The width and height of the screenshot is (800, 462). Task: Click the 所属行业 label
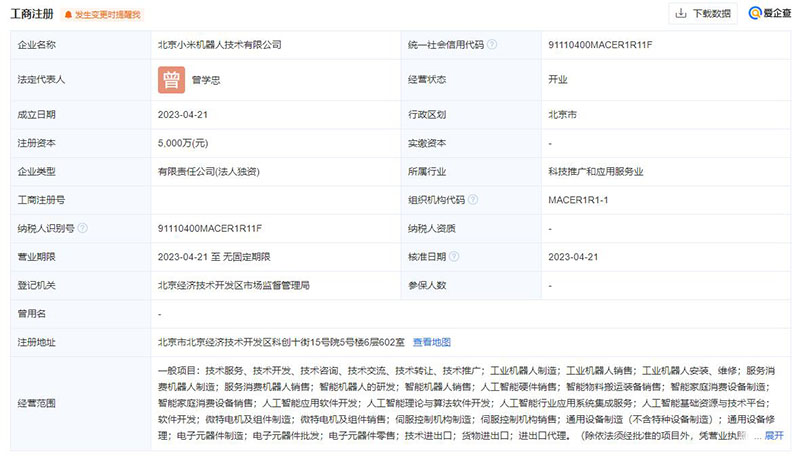coord(427,172)
